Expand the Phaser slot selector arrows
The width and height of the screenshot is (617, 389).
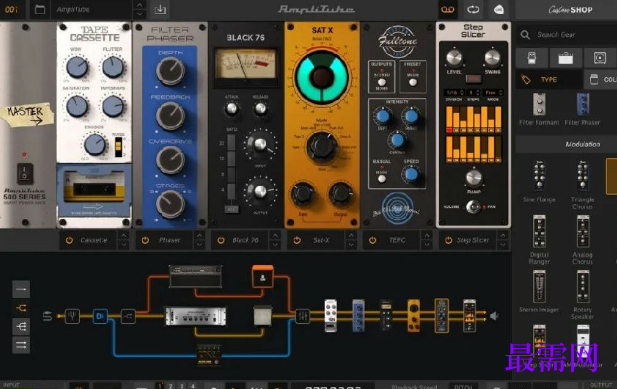point(200,240)
